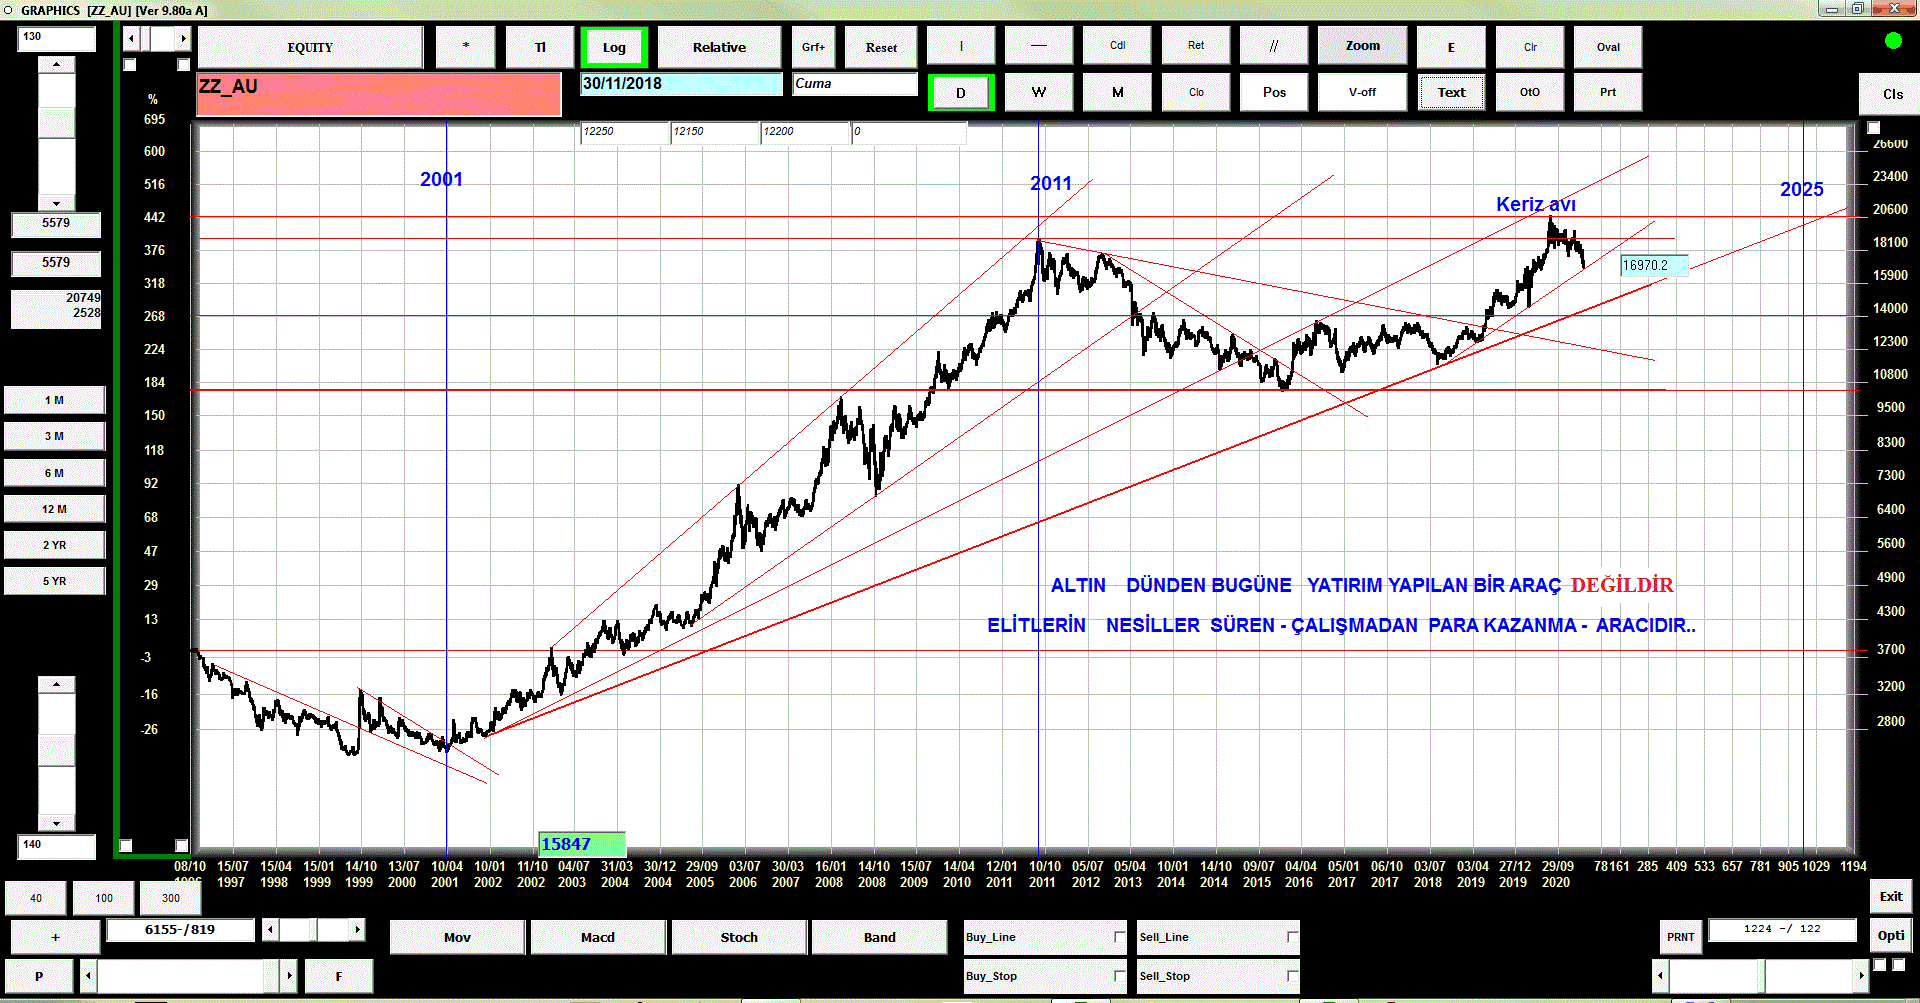1920x1003 pixels.
Task: Select the 1 M period button
Action: point(55,400)
